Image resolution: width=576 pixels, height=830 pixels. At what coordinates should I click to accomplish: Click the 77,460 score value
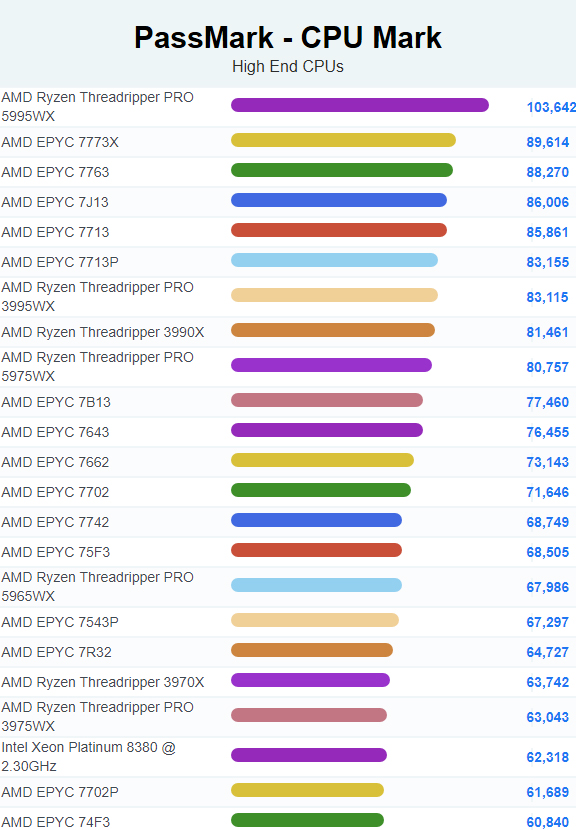coord(547,402)
